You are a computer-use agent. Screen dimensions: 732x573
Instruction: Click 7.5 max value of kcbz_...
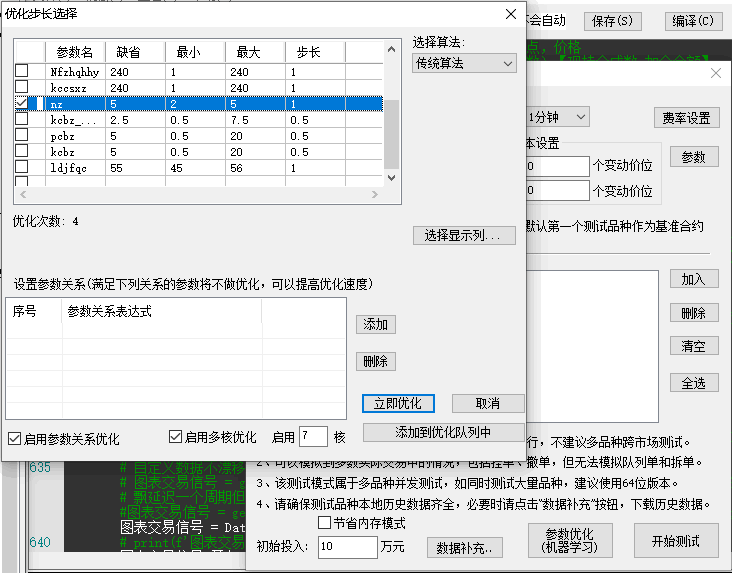pos(239,120)
